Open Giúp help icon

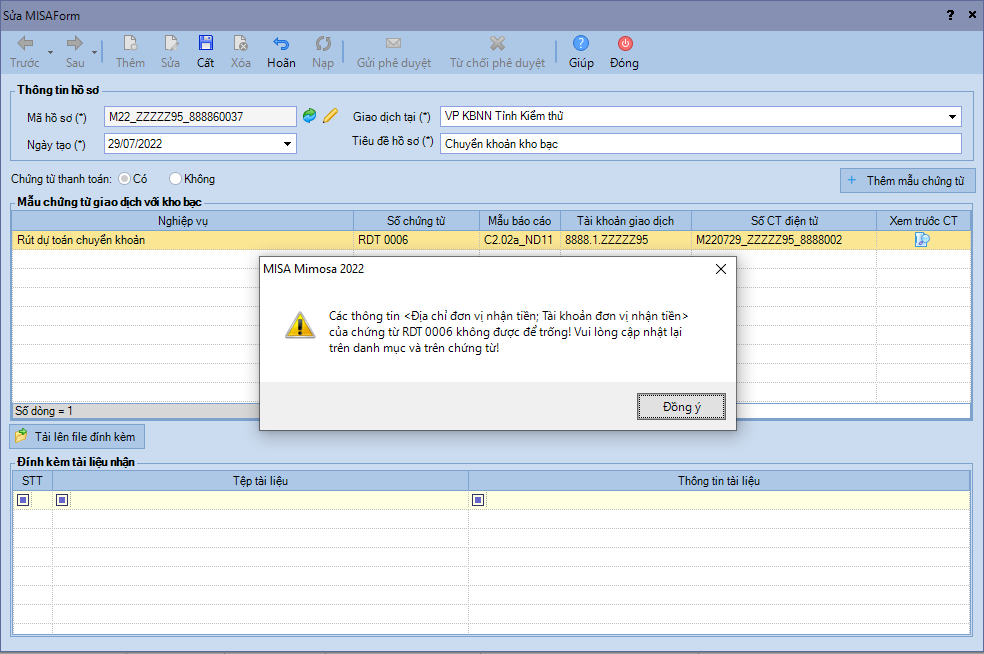(581, 44)
